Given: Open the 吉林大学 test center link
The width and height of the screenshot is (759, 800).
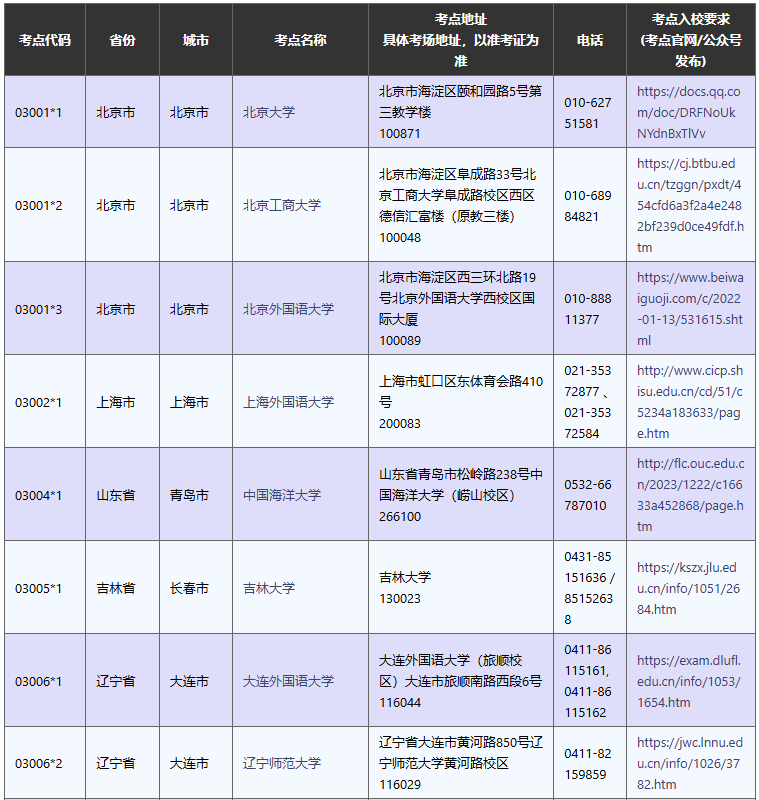Looking at the screenshot, I should coord(269,588).
